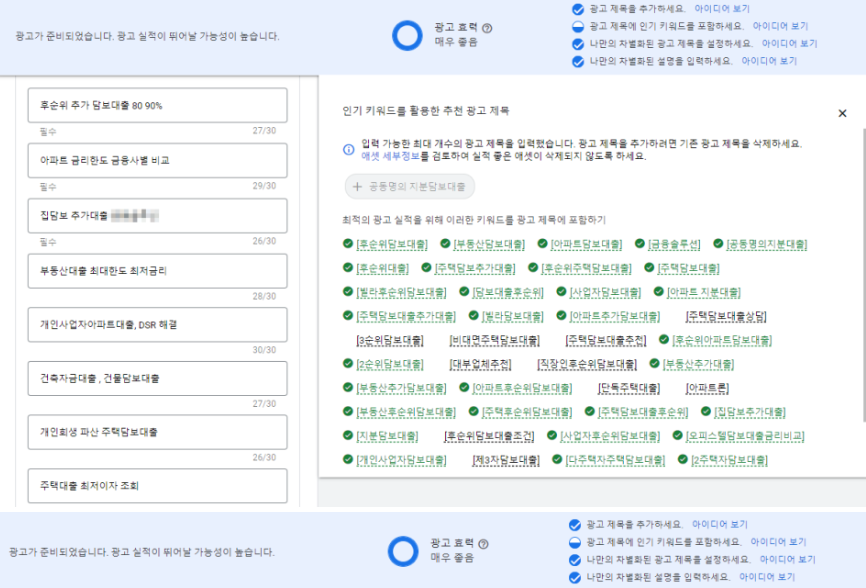Click the help icon beside top 광고 효력
Viewport: 866px width, 588px height.
[487, 28]
